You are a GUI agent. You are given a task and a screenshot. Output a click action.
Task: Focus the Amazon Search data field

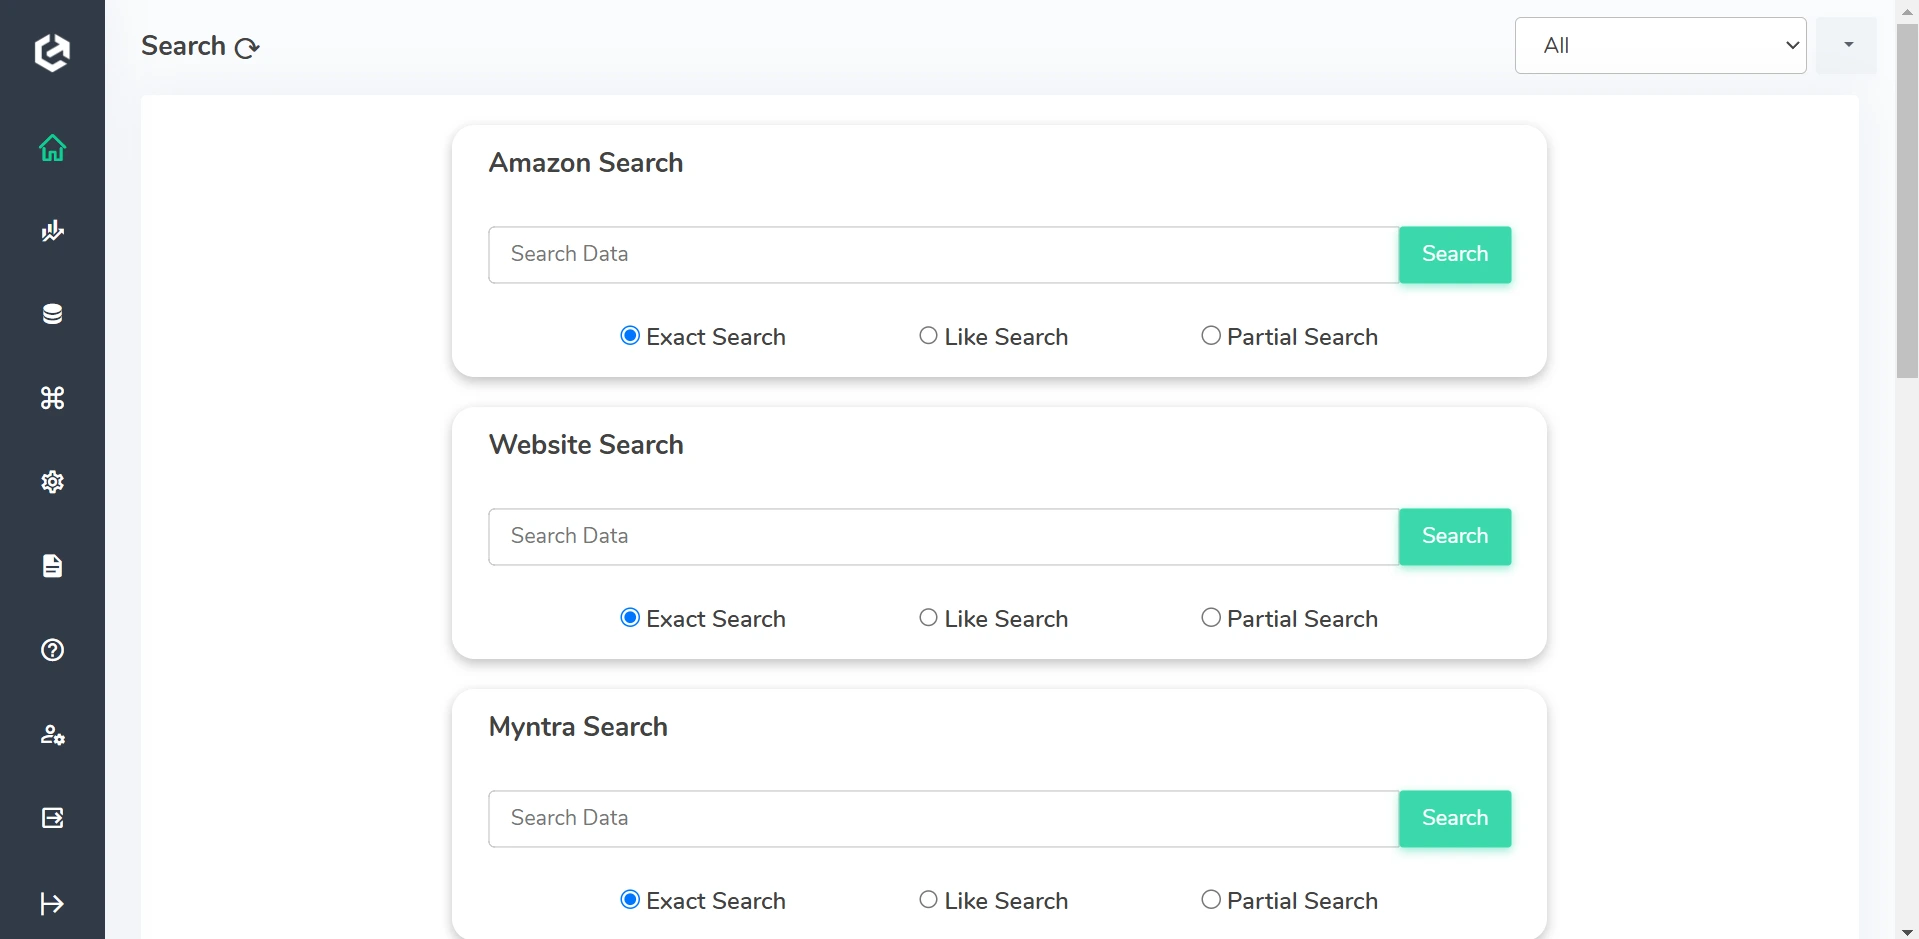click(x=943, y=255)
